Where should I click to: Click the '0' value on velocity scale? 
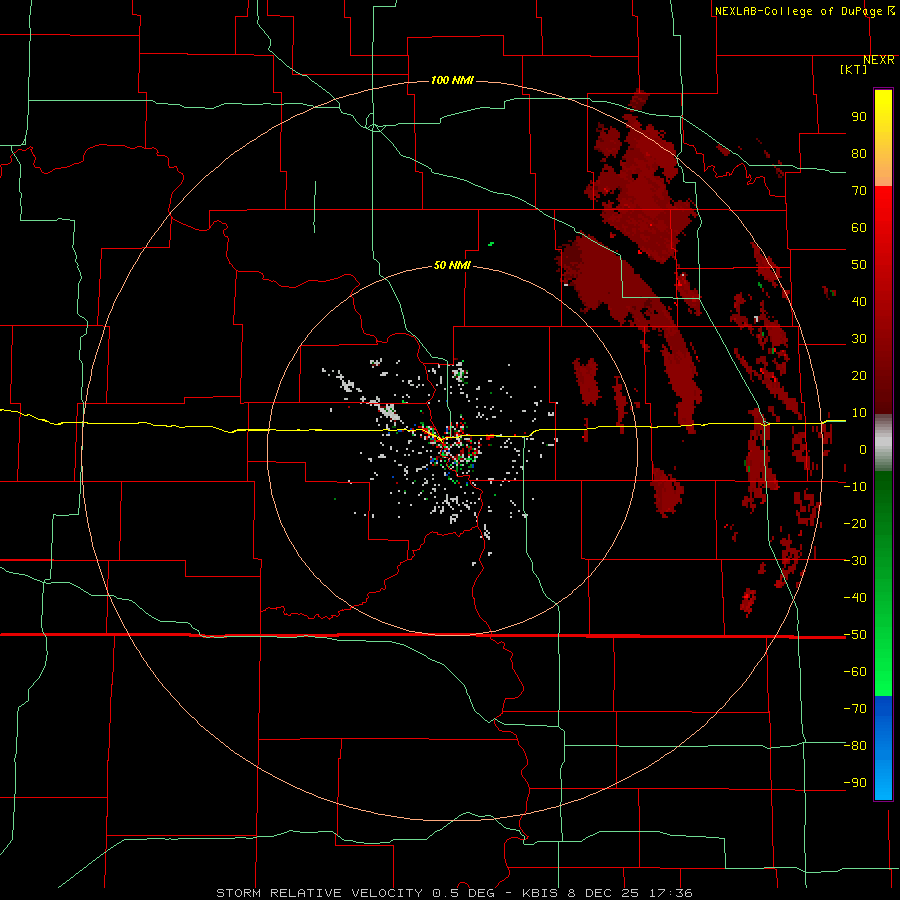point(862,449)
